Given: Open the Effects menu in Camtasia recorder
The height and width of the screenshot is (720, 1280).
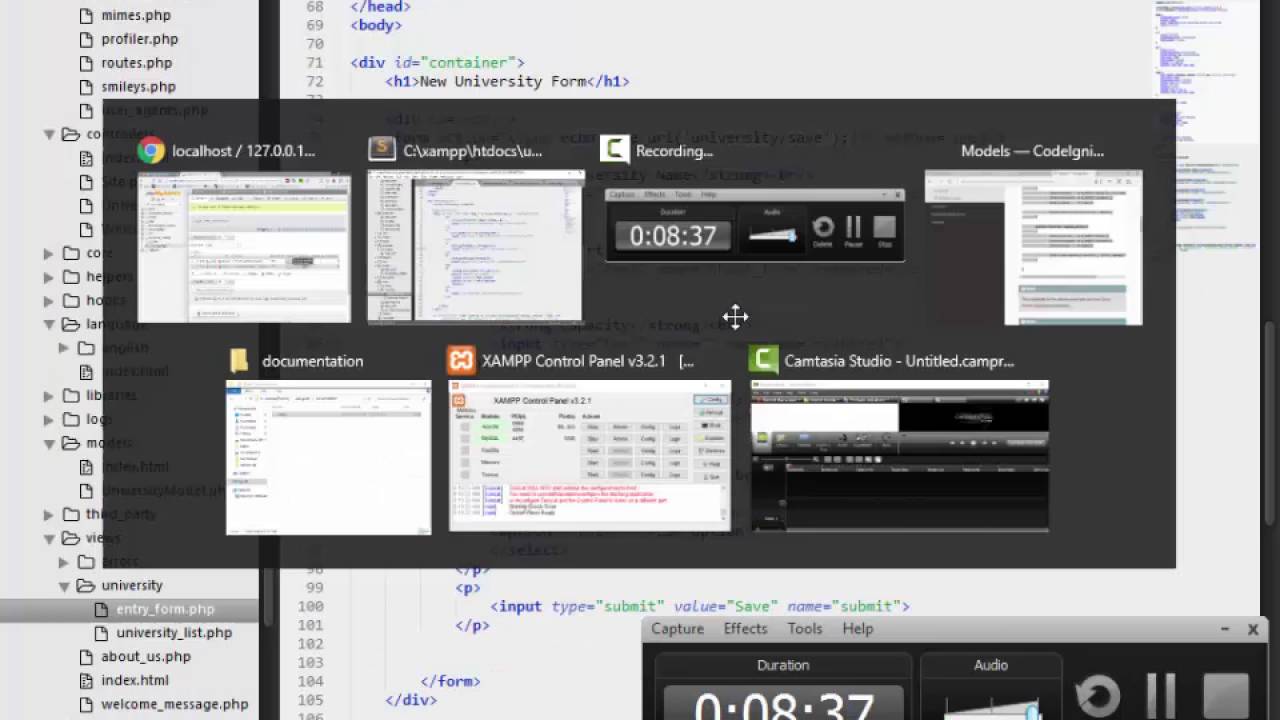Looking at the screenshot, I should (x=745, y=629).
